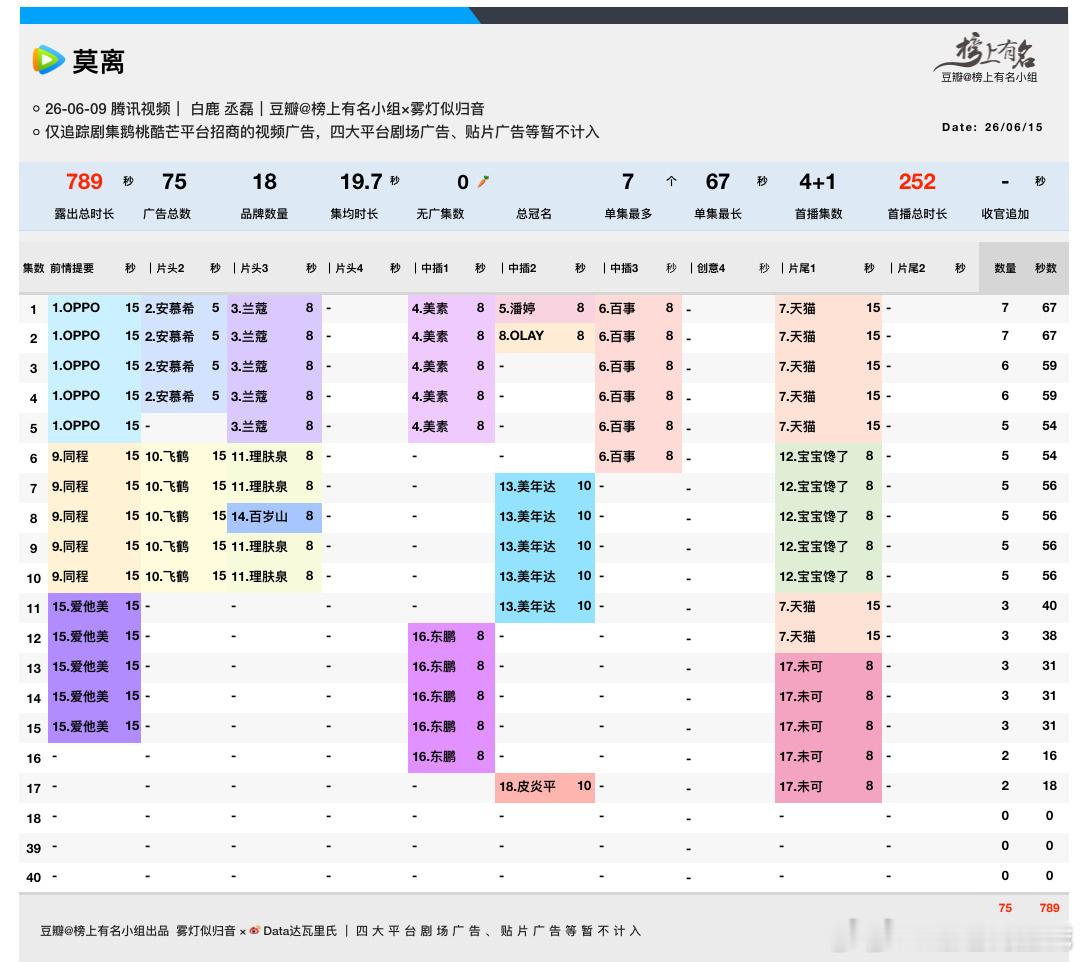Click the 16.东鹏 cell in episode 16 row
The width and height of the screenshot is (1083, 962).
point(452,757)
